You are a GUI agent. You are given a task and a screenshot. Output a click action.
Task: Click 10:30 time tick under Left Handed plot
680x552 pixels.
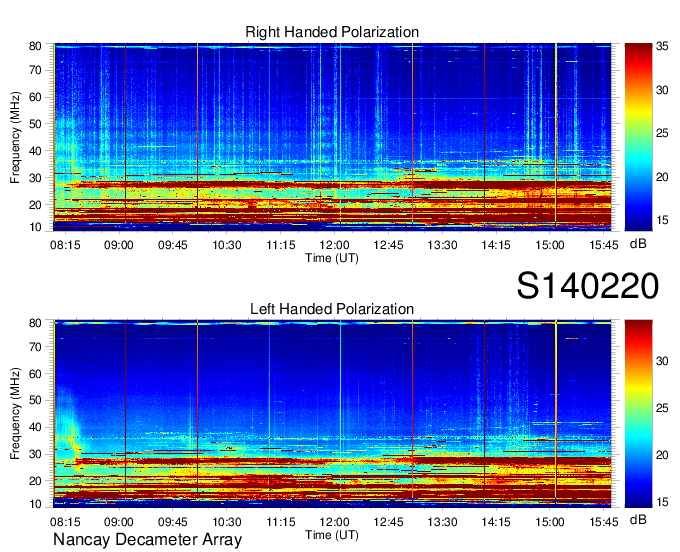click(227, 522)
